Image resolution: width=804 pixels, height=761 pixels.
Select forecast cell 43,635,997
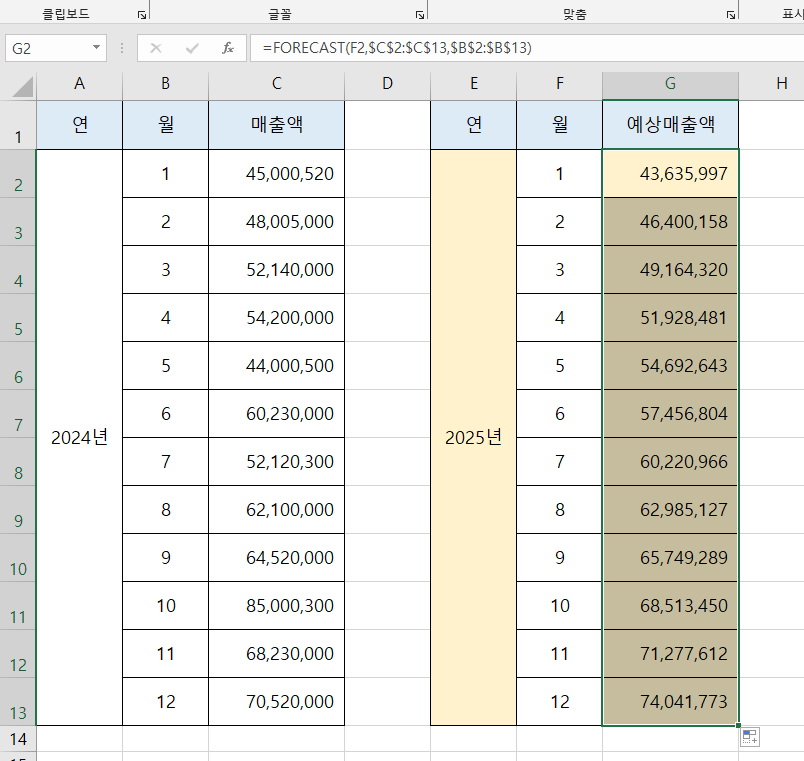coord(671,173)
